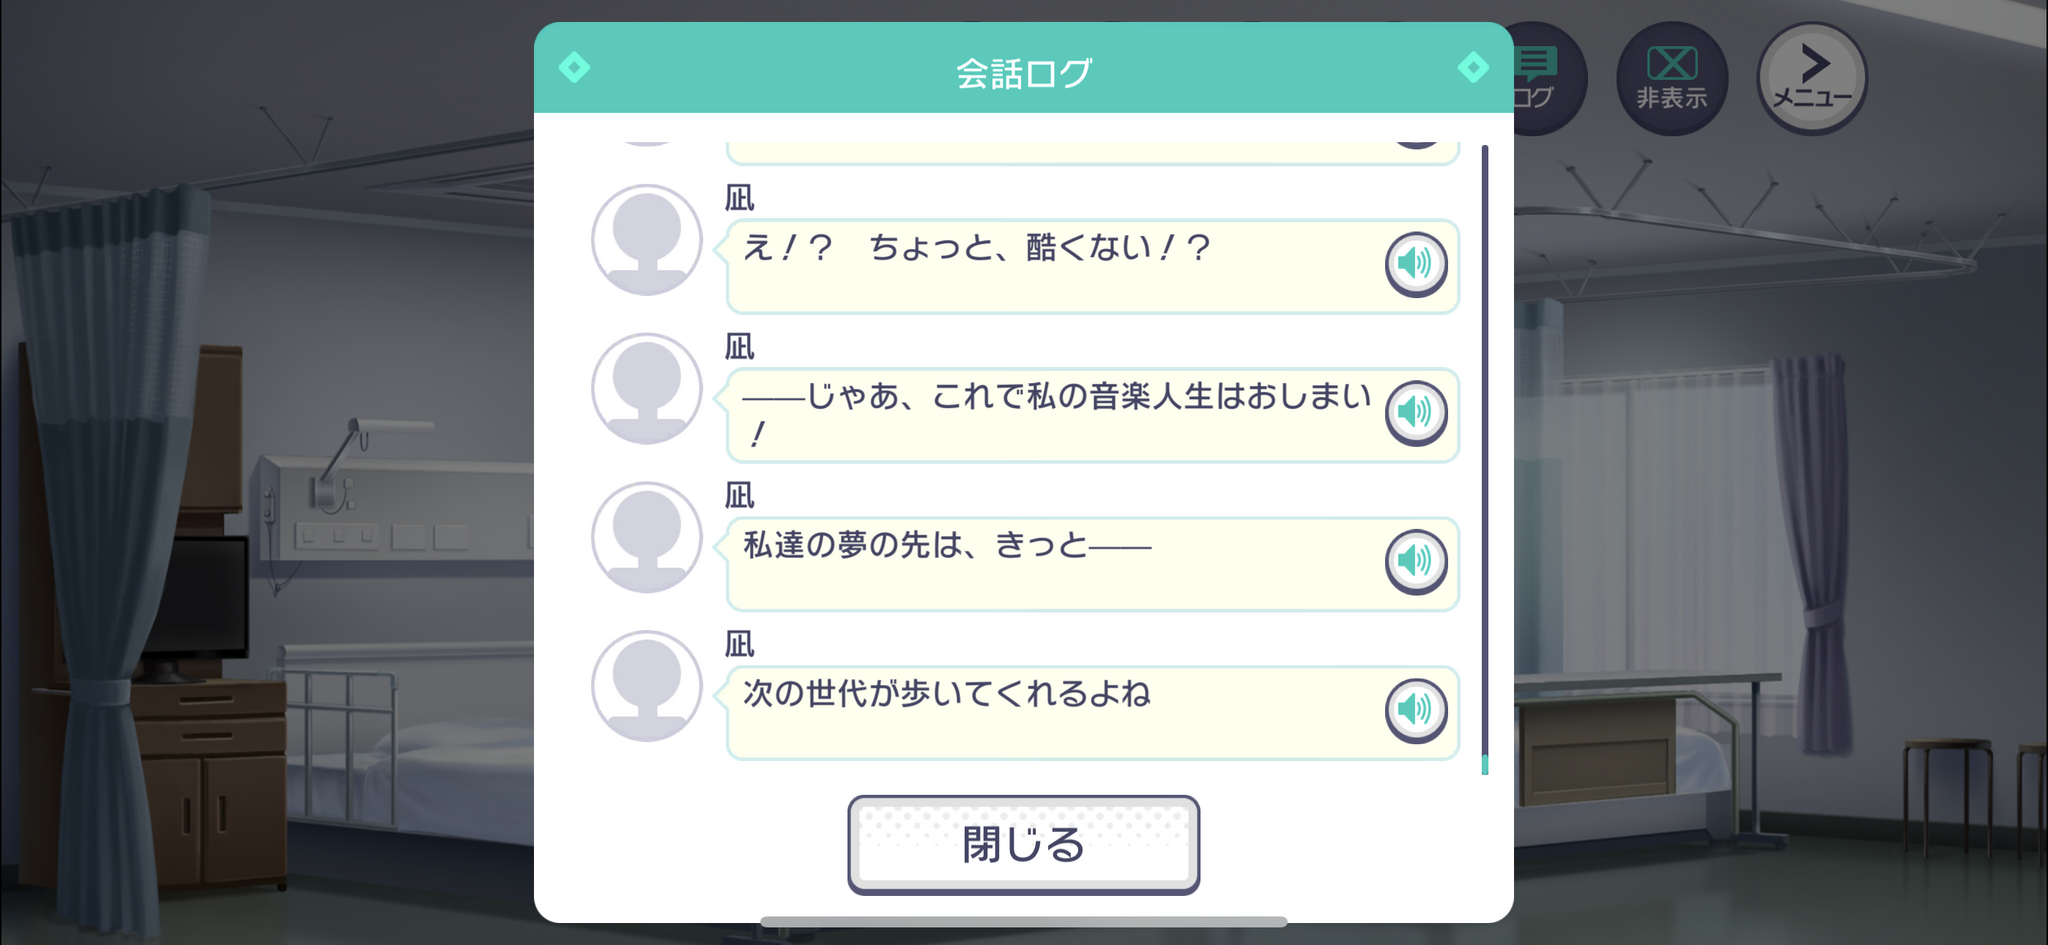Screen dimensions: 2048x945
Task: Play voice for え!? ちょっと、酷くない!? line
Action: click(1416, 264)
